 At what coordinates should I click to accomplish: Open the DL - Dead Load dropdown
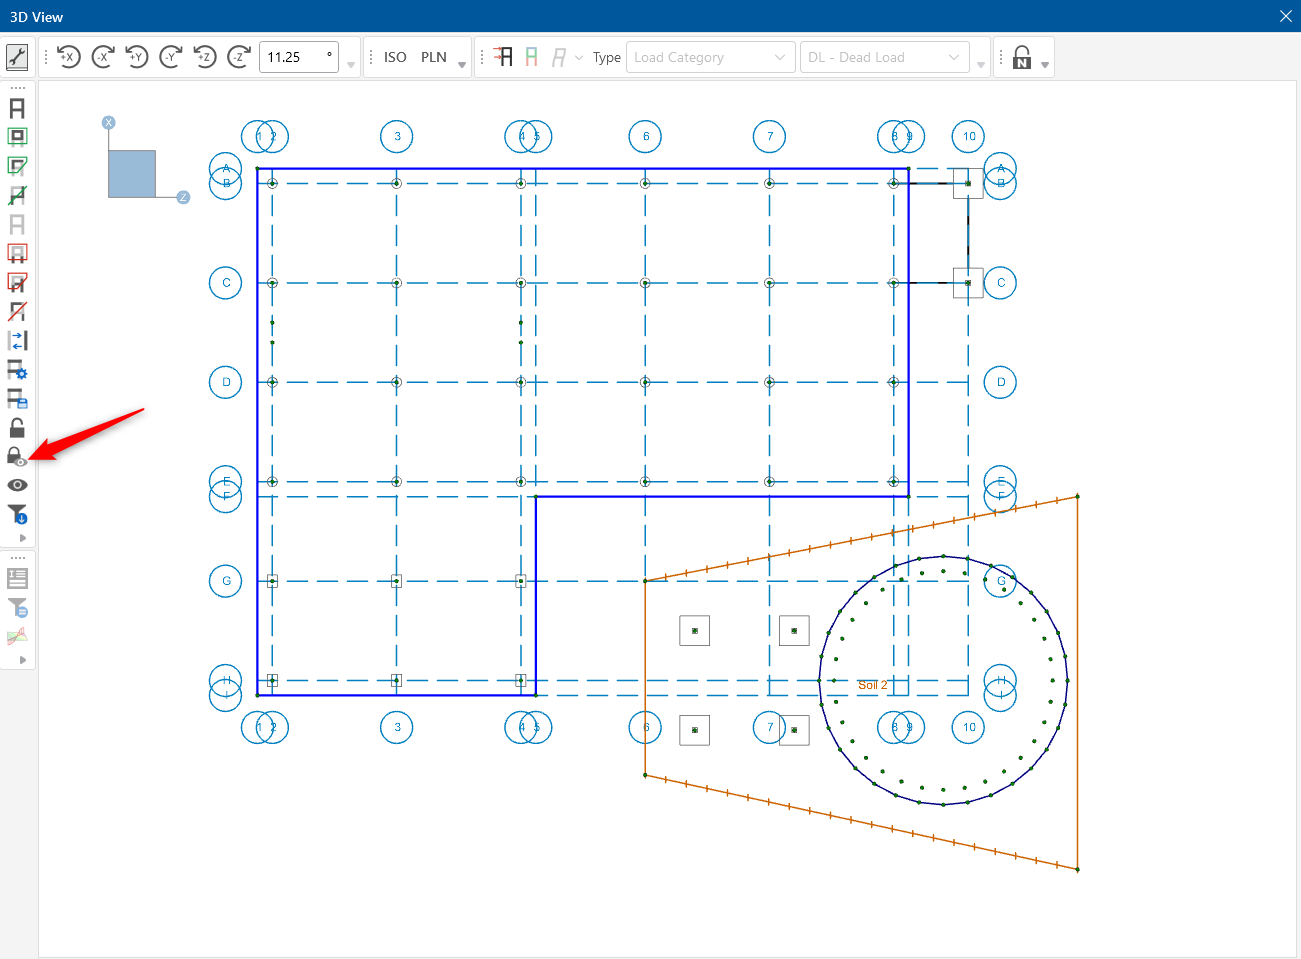(884, 57)
